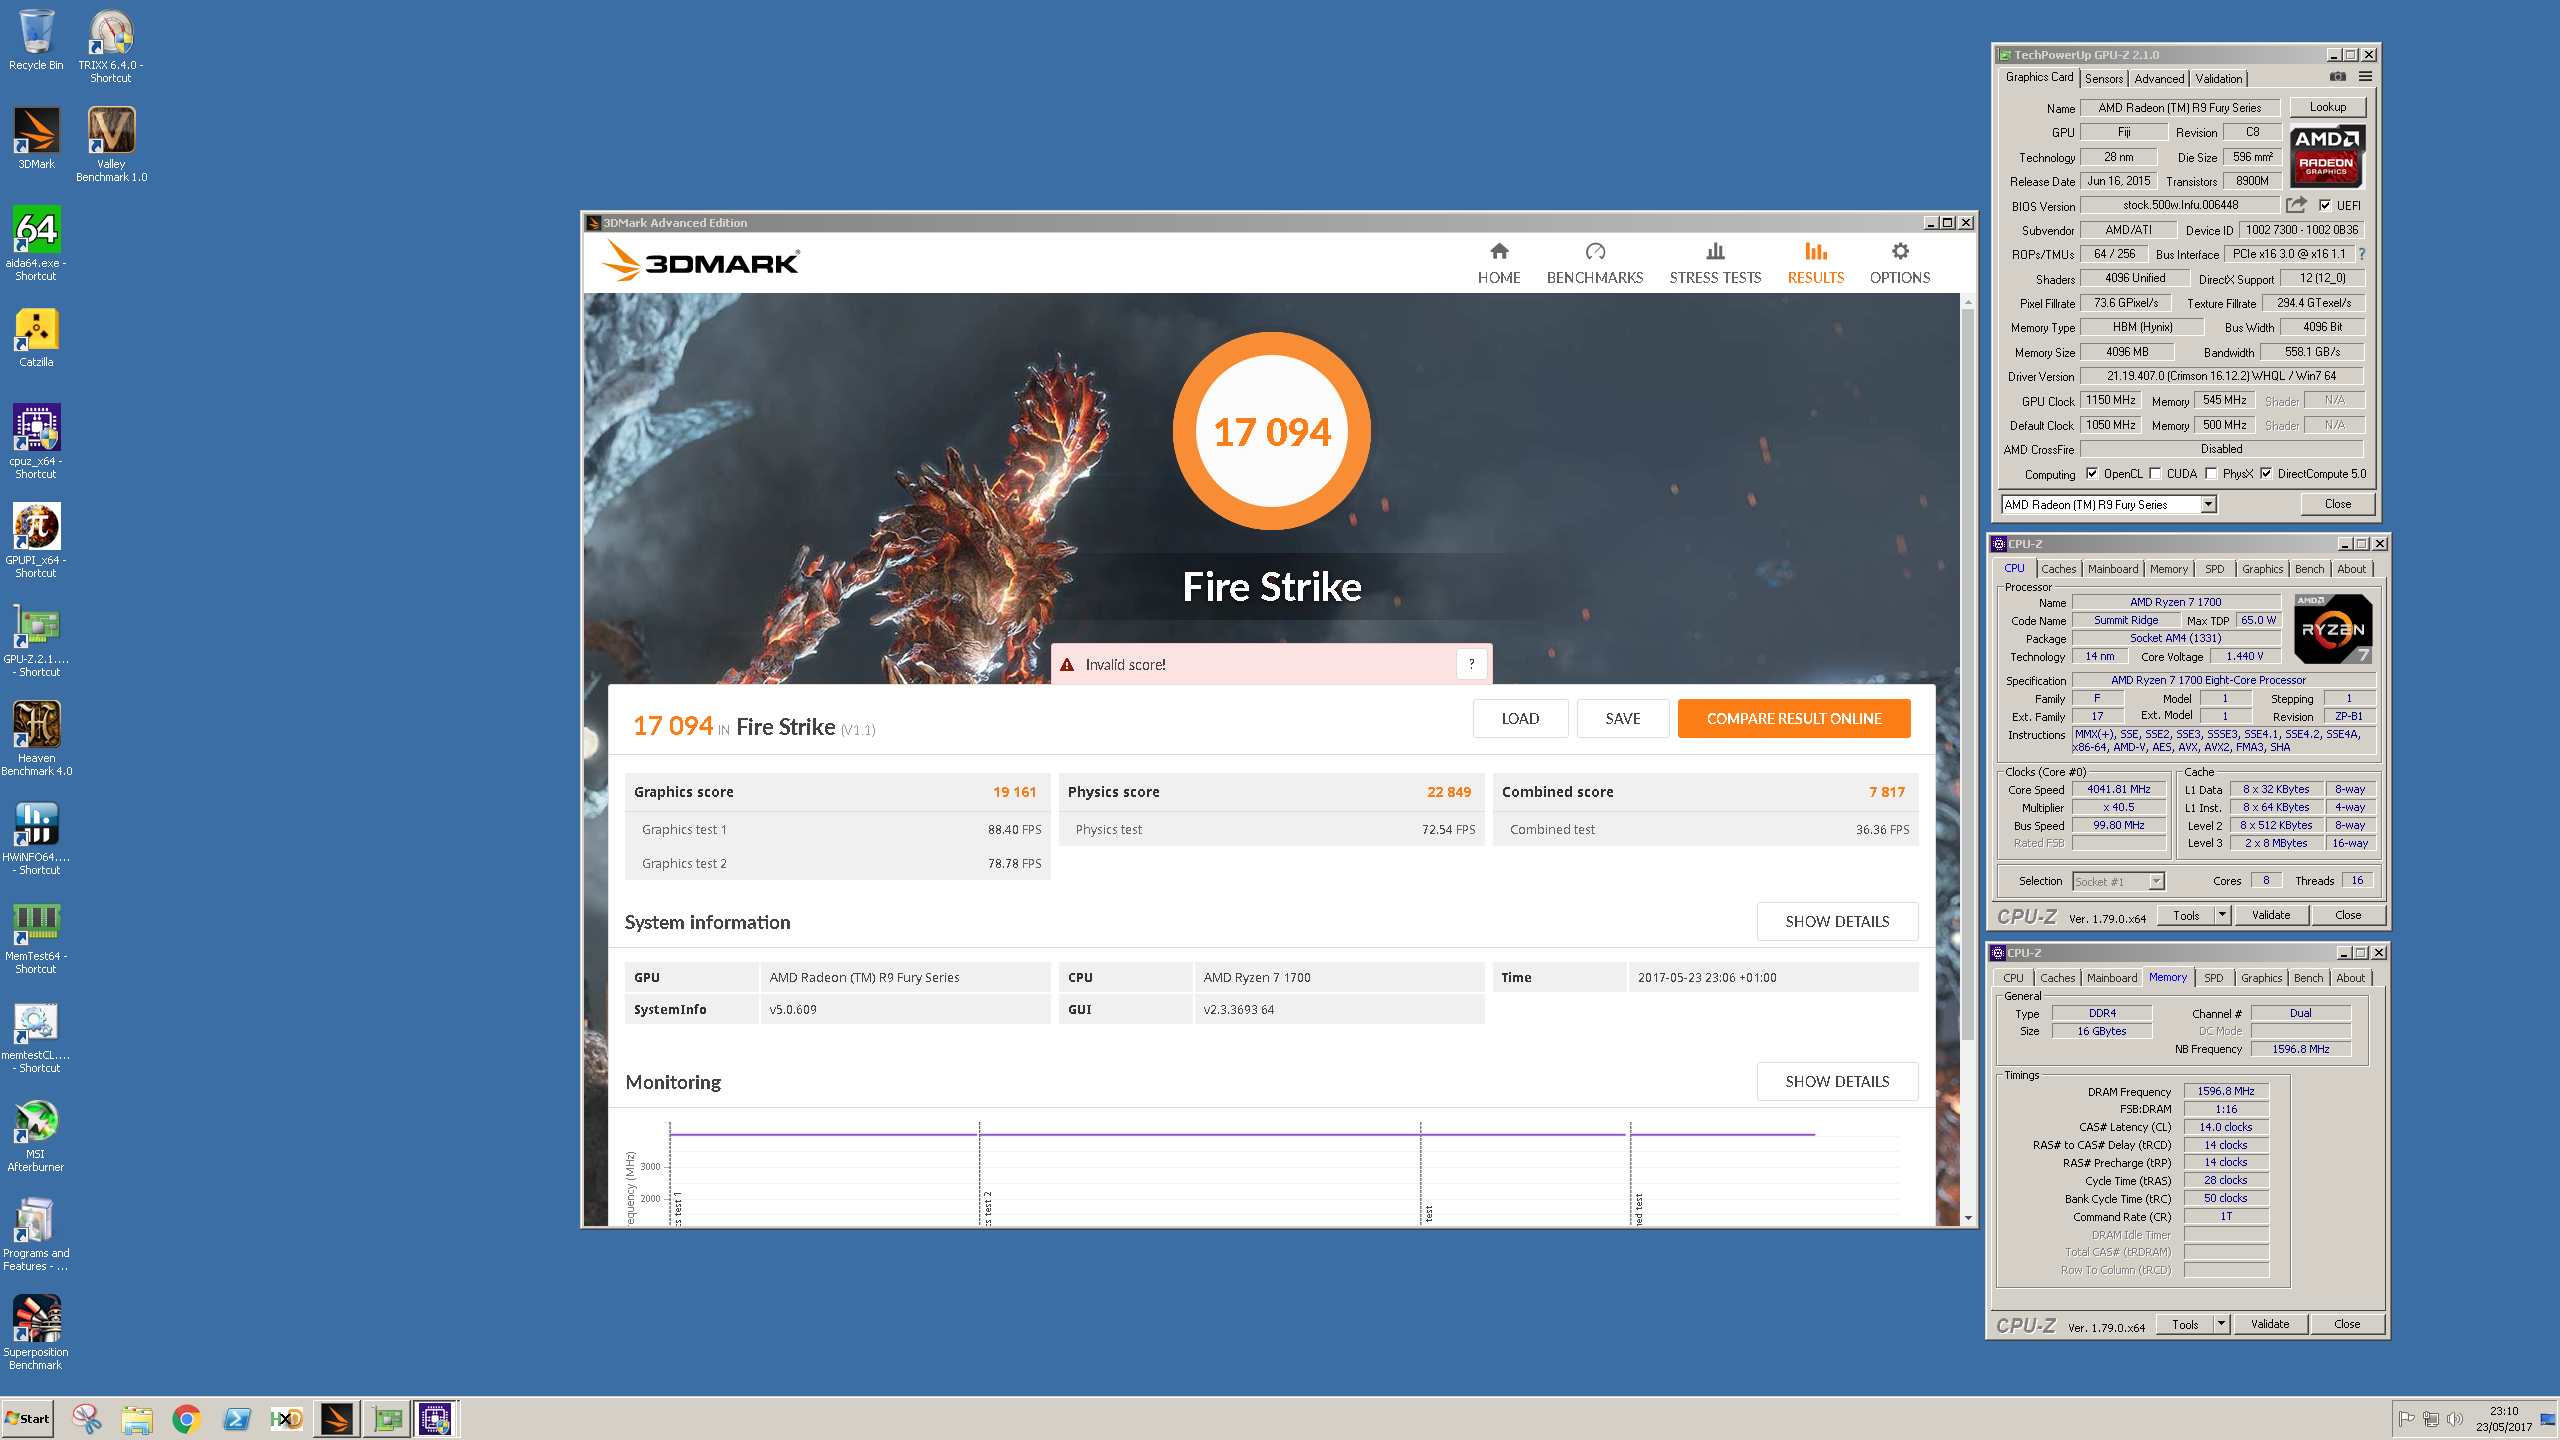
Task: Uncheck OpenCL computing support in GPU-Z
Action: [2092, 473]
